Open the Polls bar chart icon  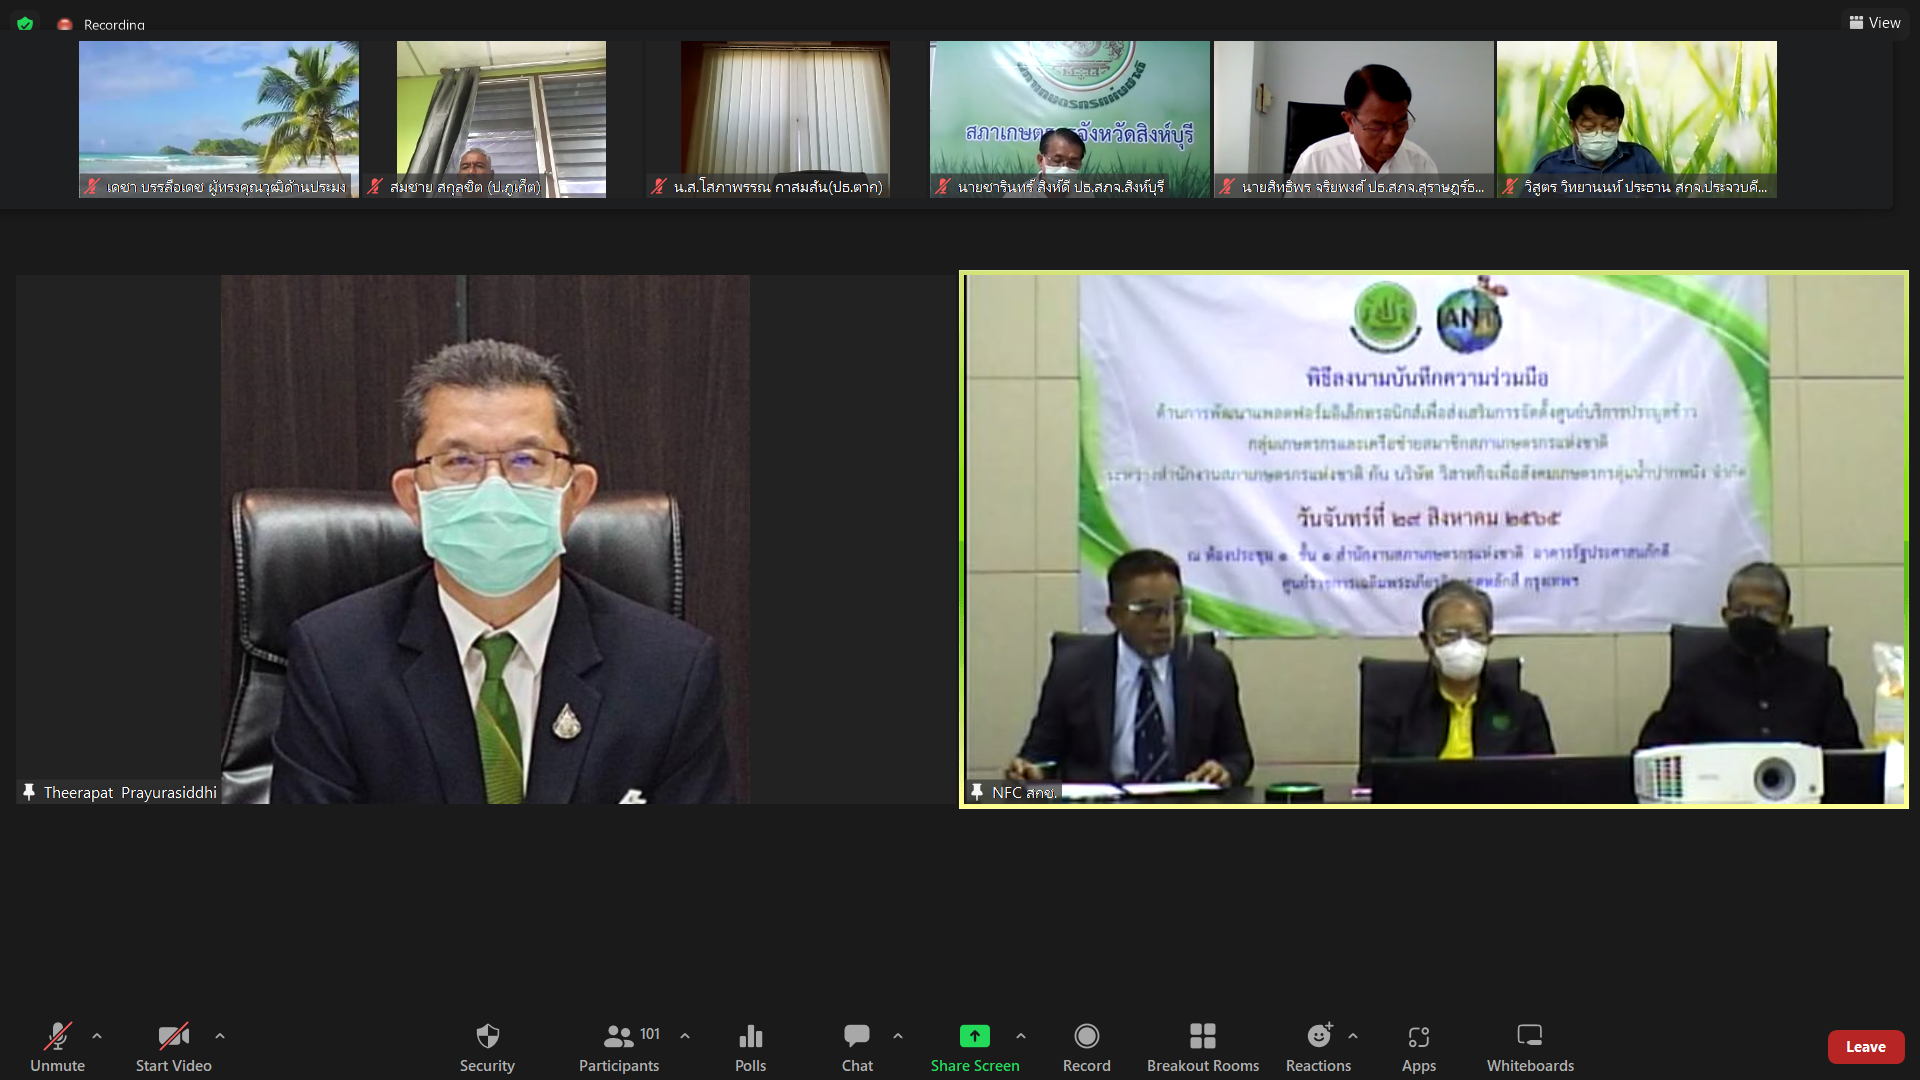[x=750, y=1036]
